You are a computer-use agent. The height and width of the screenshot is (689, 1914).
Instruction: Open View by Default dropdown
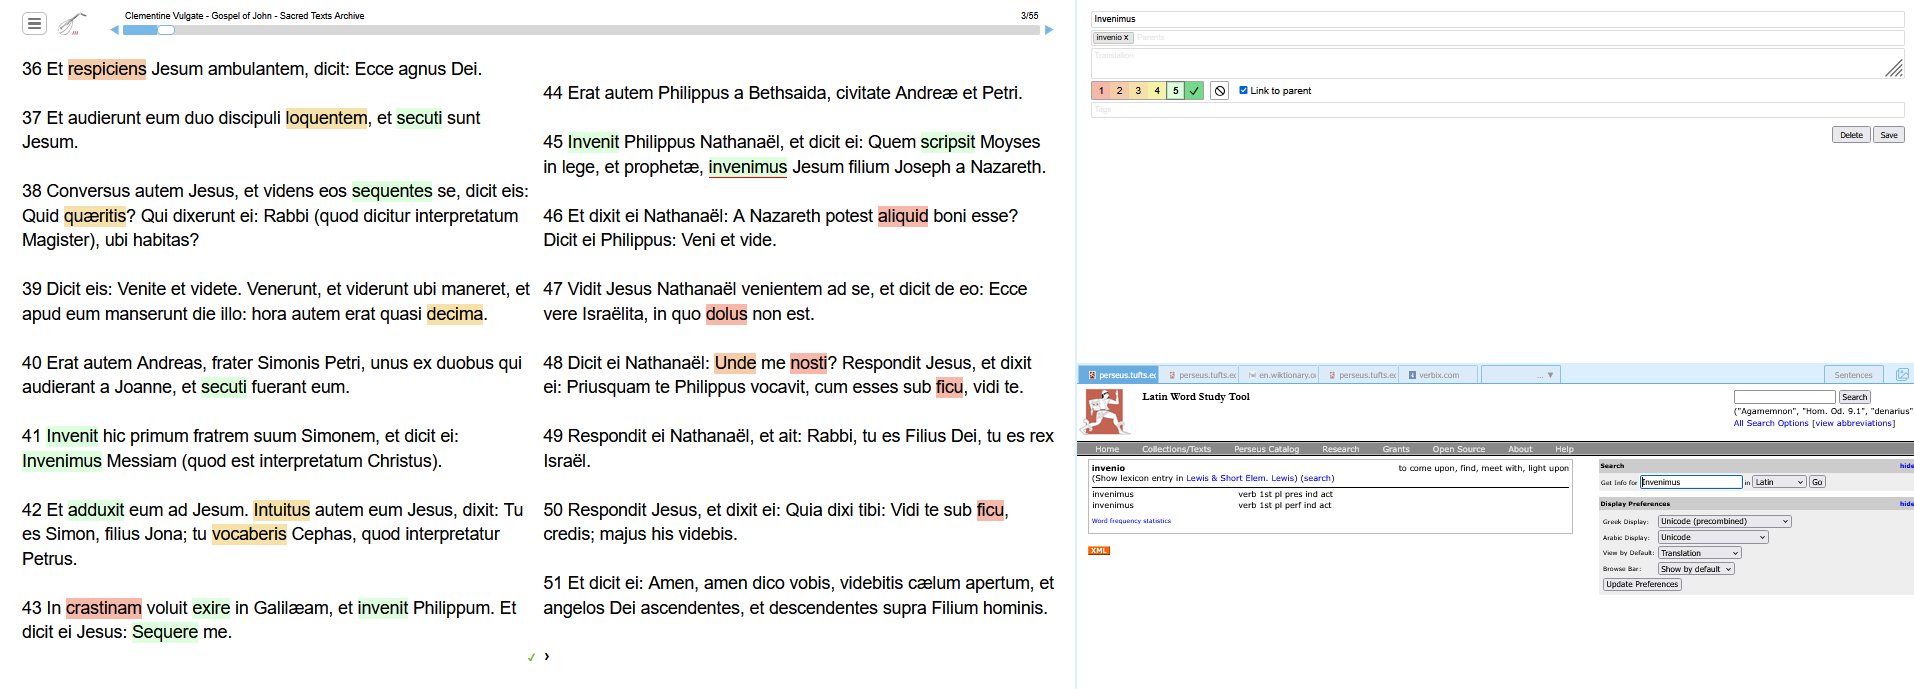(1700, 553)
